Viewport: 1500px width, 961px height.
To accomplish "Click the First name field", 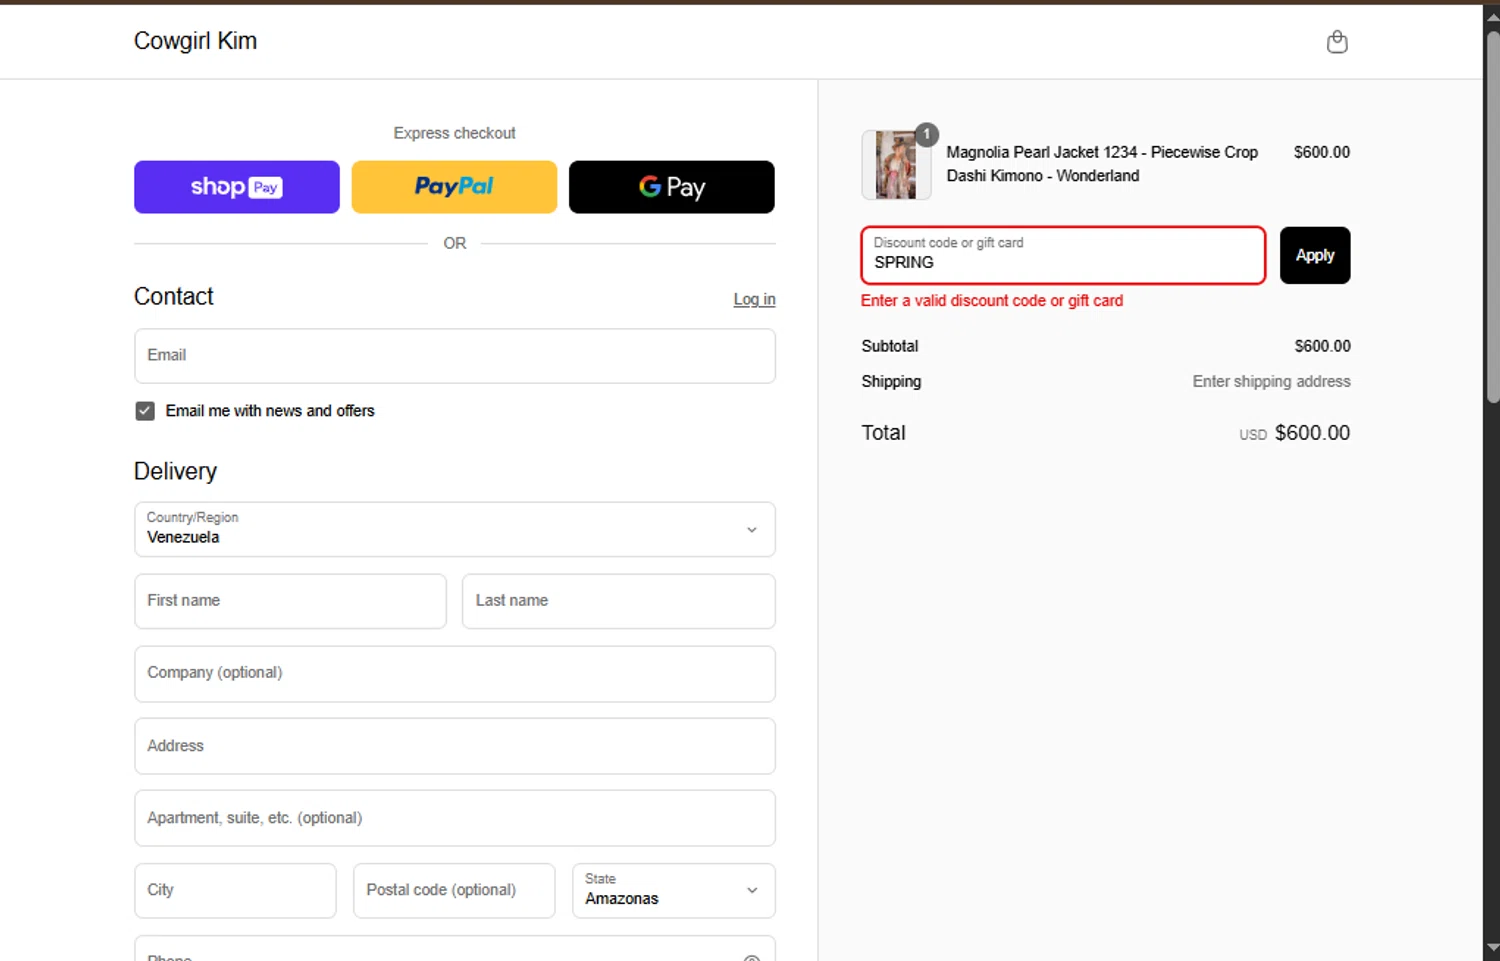I will point(290,601).
